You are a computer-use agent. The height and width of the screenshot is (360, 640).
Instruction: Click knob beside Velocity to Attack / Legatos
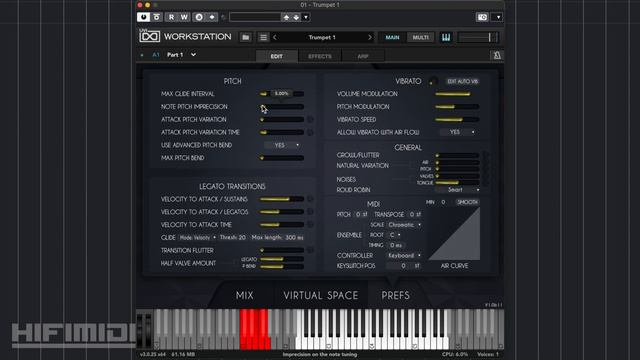(310, 211)
